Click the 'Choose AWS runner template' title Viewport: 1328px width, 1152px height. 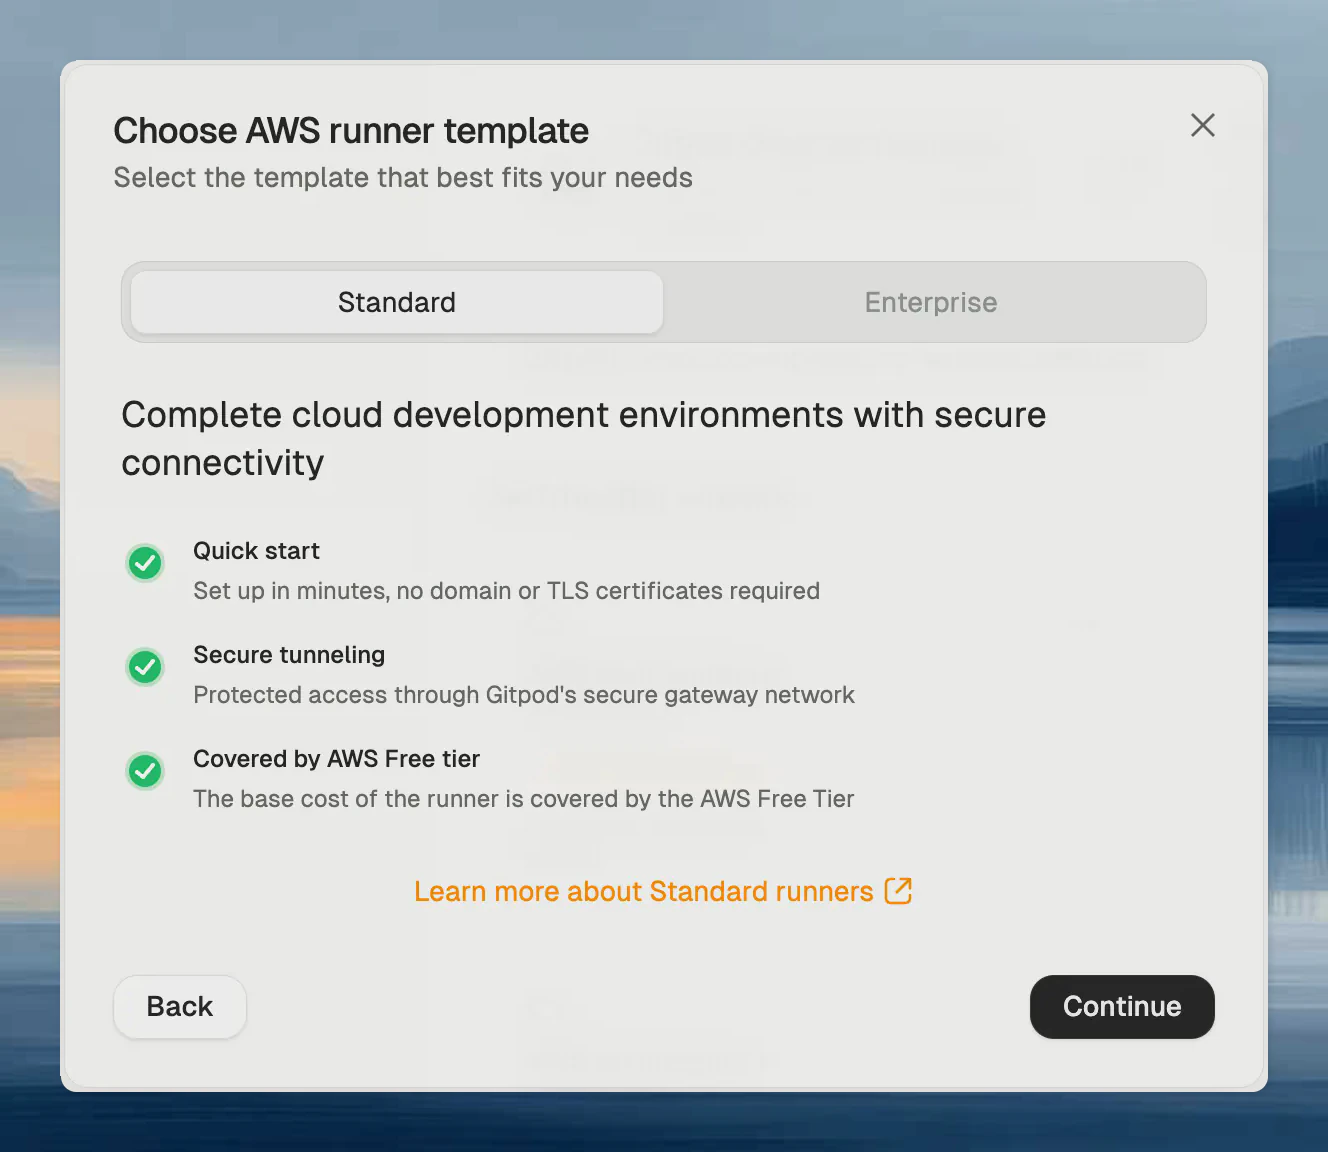351,131
